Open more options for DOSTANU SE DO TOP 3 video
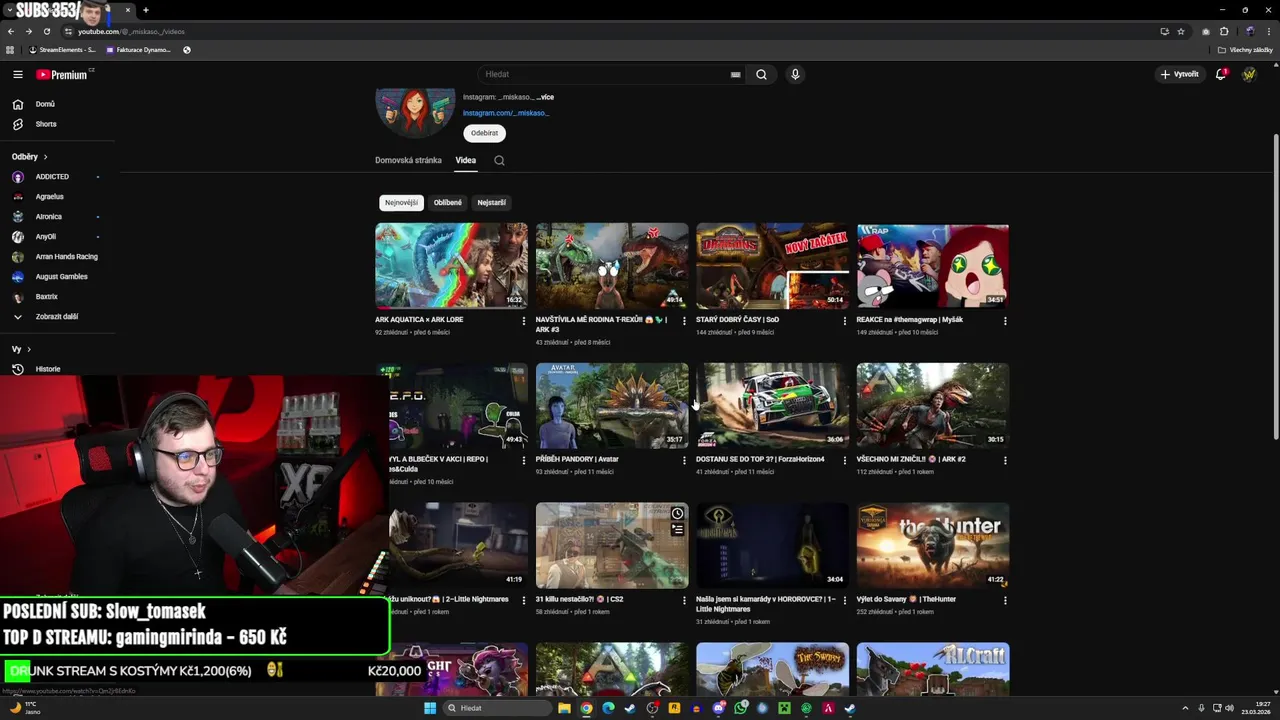The width and height of the screenshot is (1280, 720). 845,461
